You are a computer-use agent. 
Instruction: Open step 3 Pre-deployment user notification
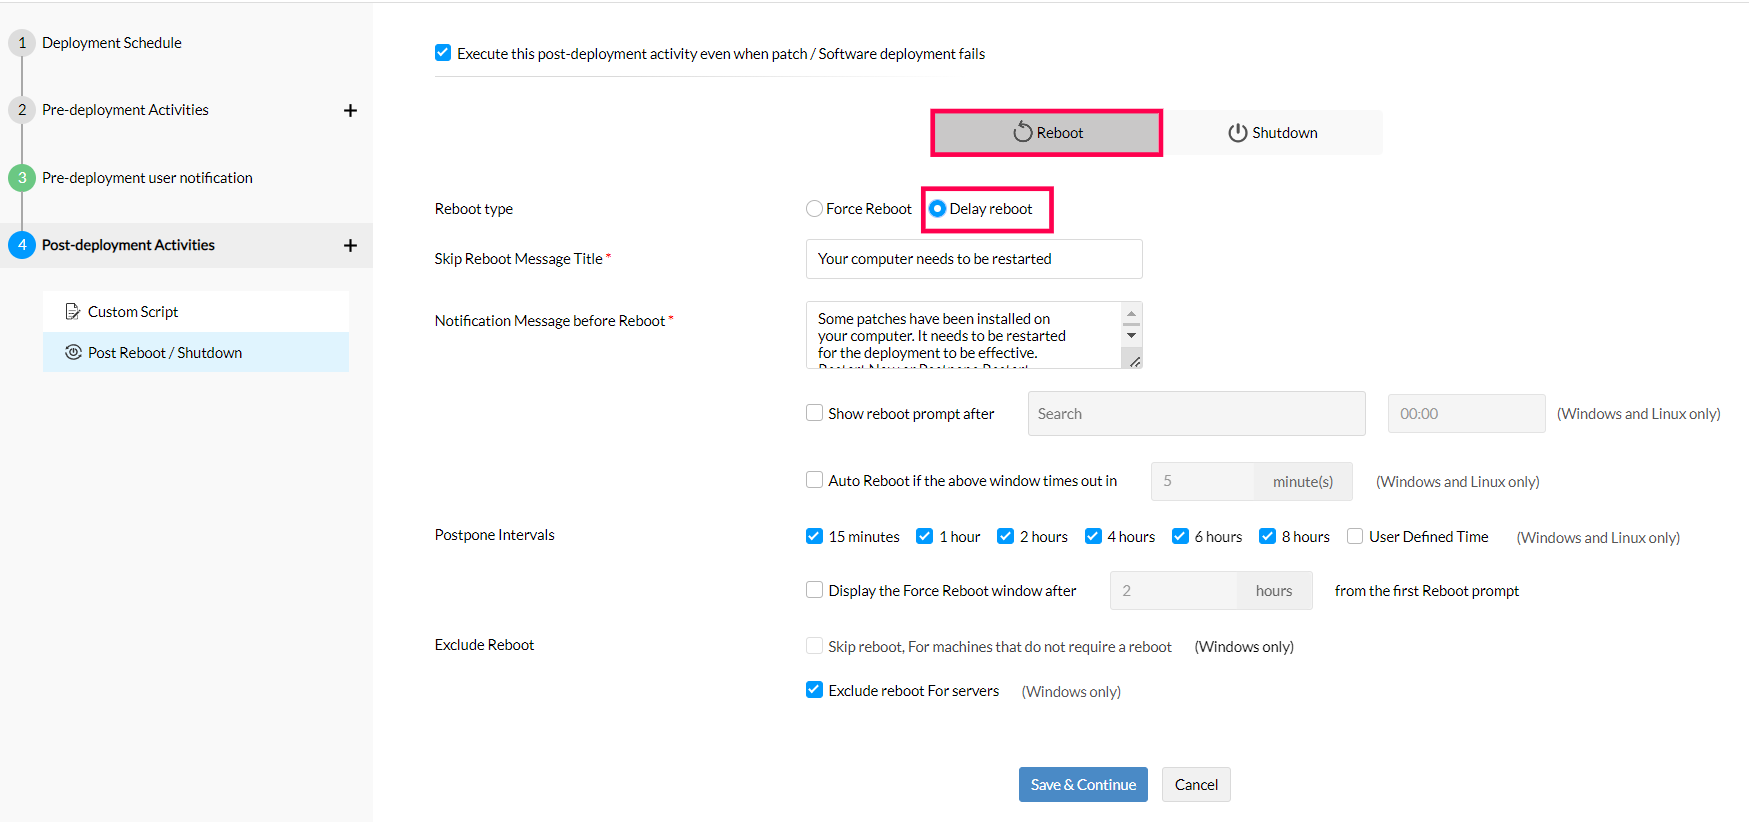click(x=146, y=178)
